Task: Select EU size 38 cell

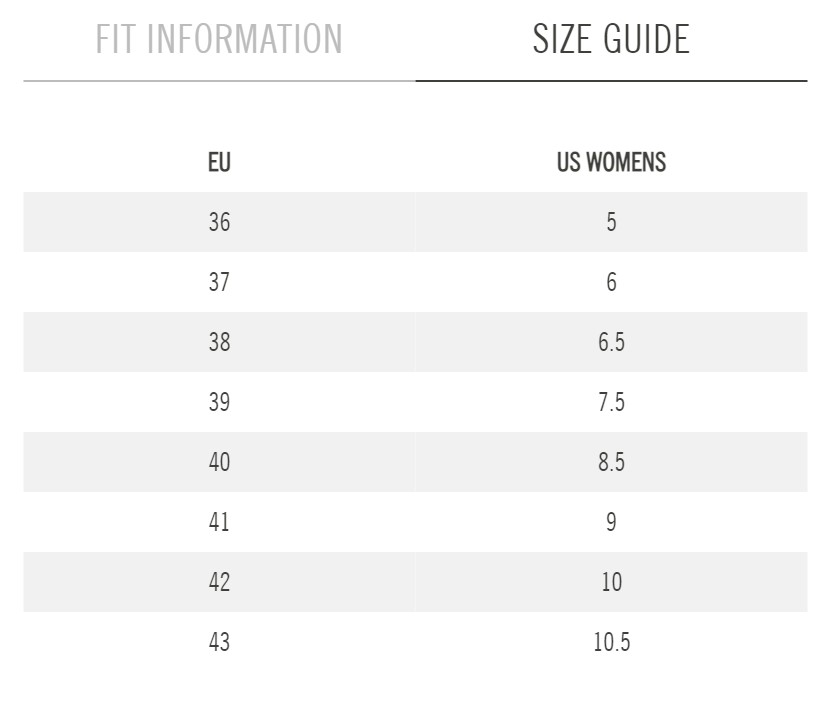Action: pos(219,342)
